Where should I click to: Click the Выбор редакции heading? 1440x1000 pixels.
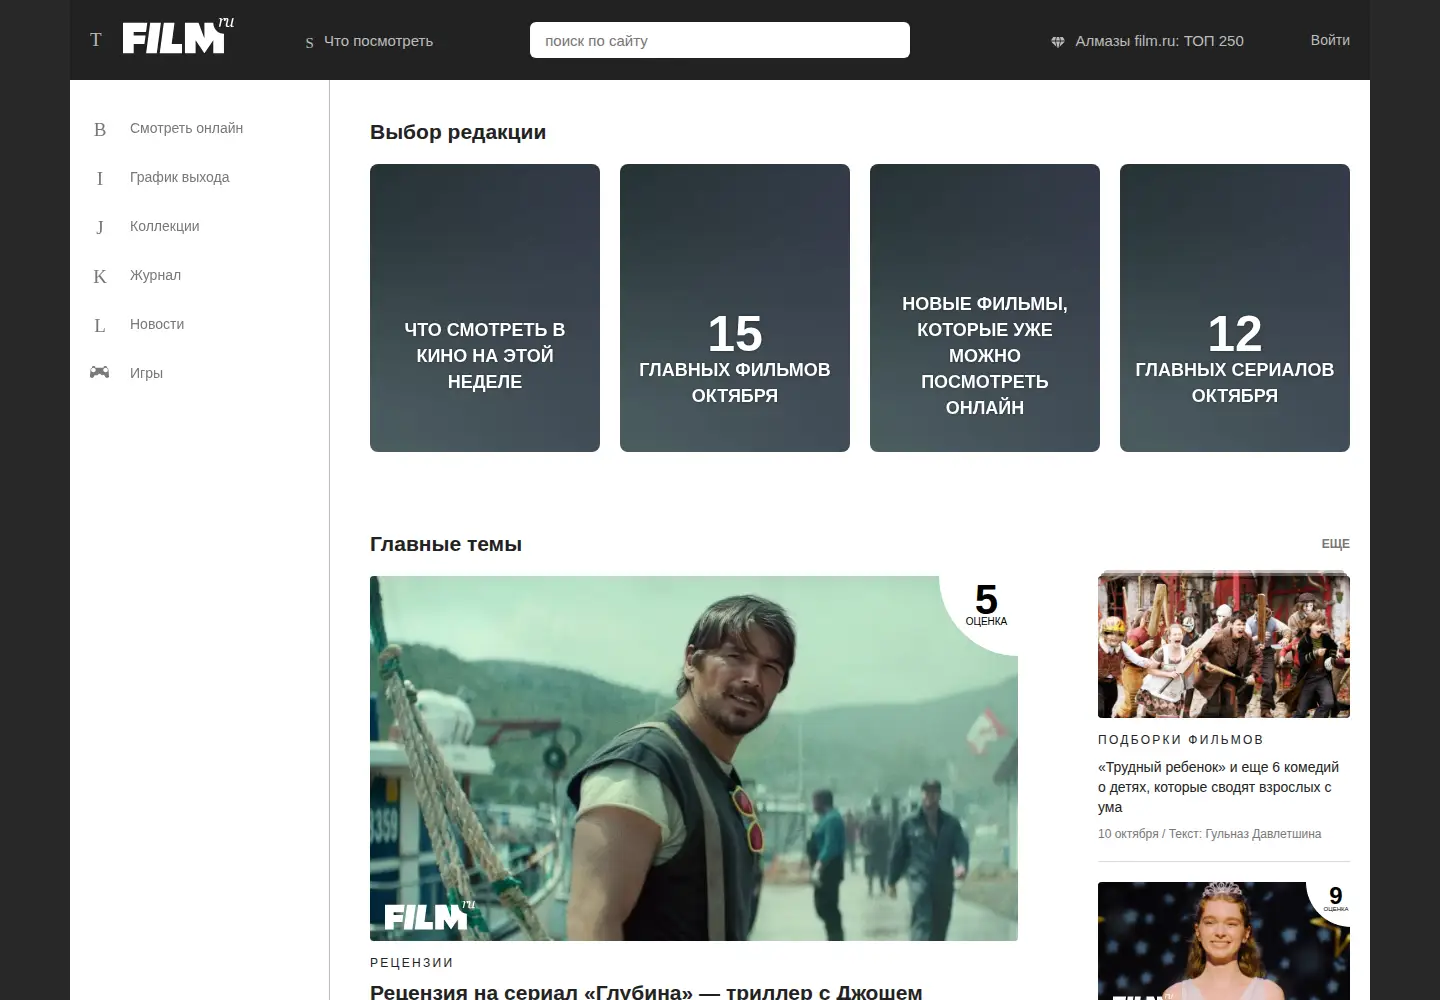point(458,132)
